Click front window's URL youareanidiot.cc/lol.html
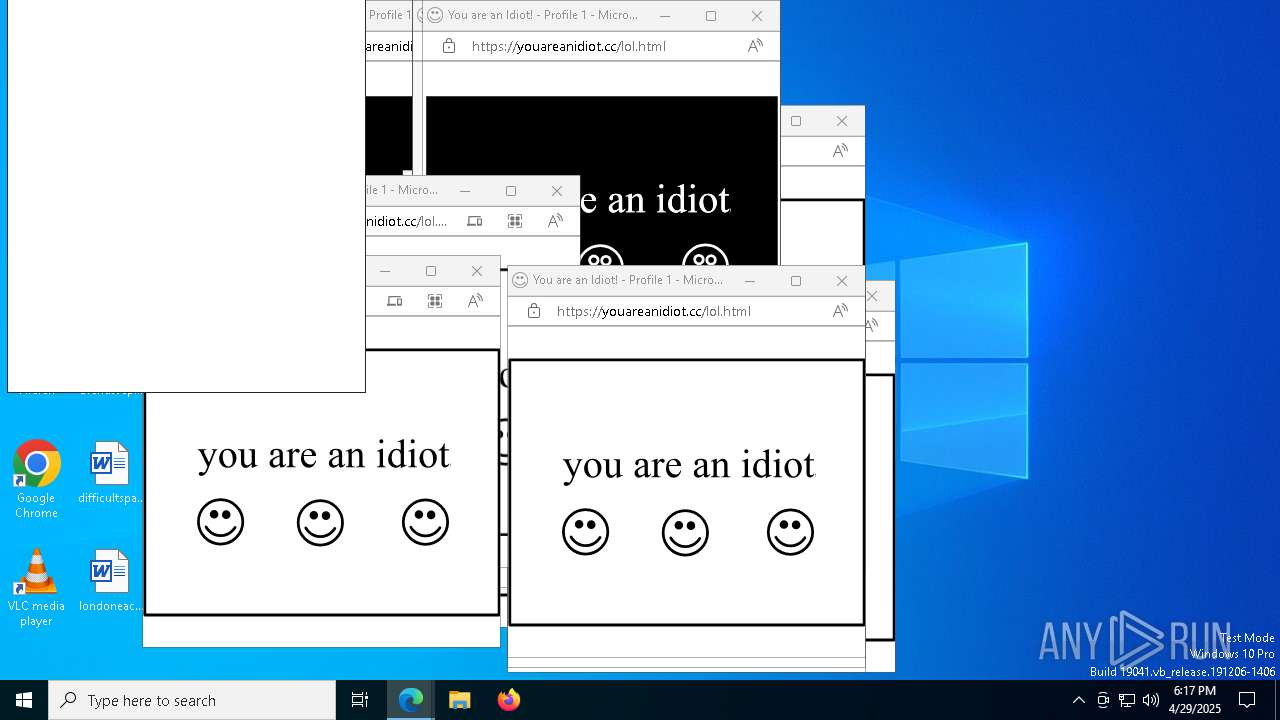 (x=653, y=311)
